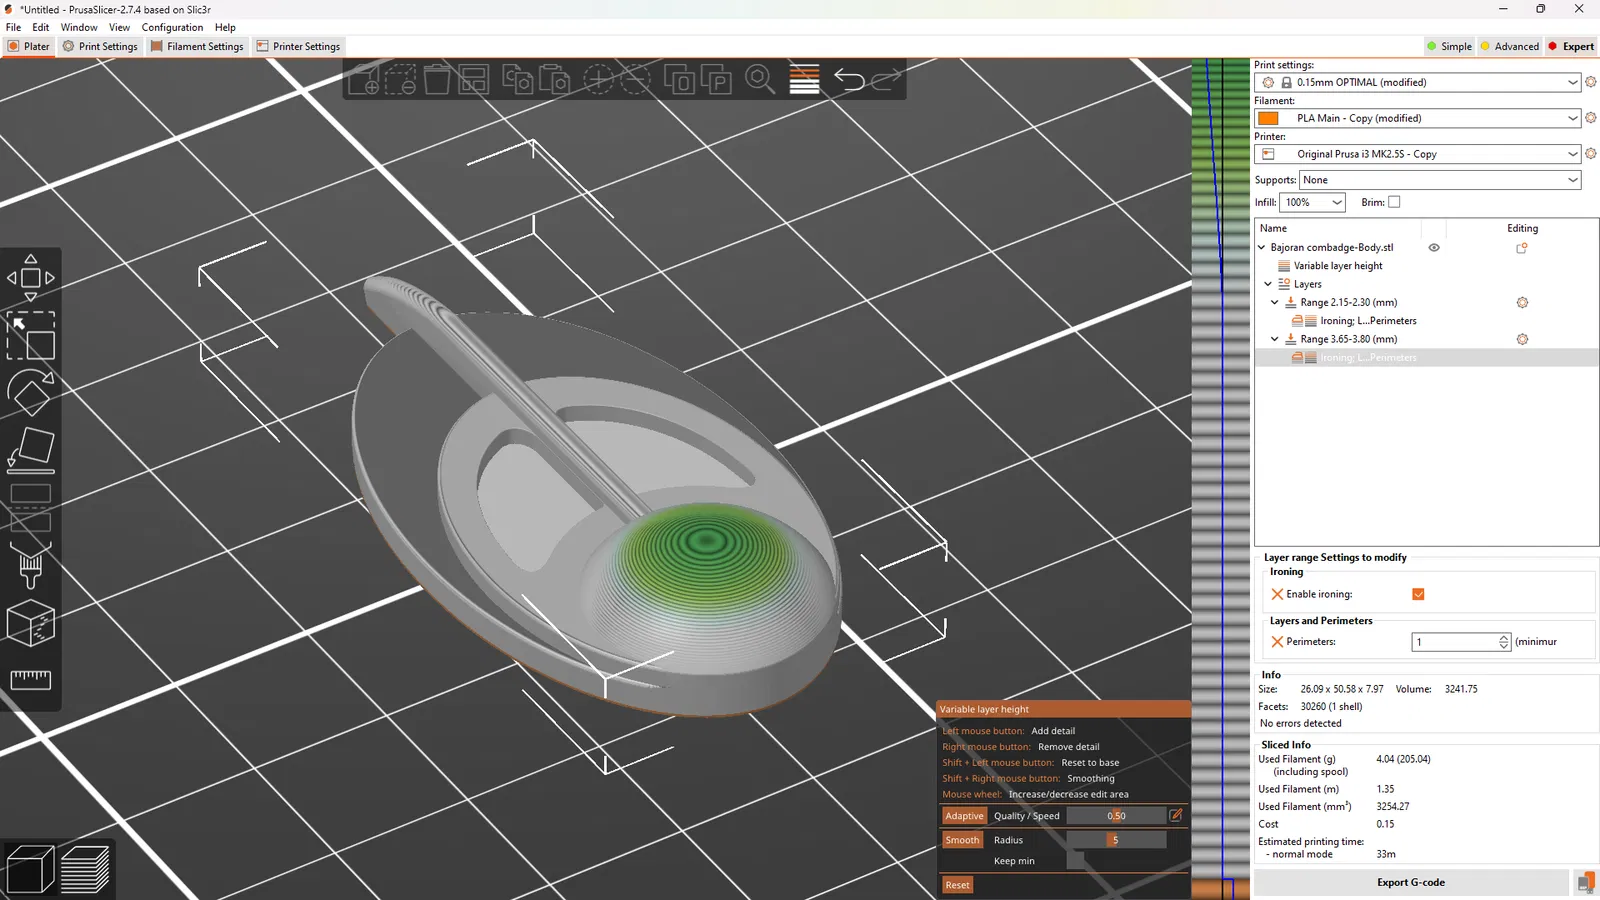This screenshot has width=1600, height=900.
Task: Click the Quality / Speed slider
Action: pos(1116,816)
